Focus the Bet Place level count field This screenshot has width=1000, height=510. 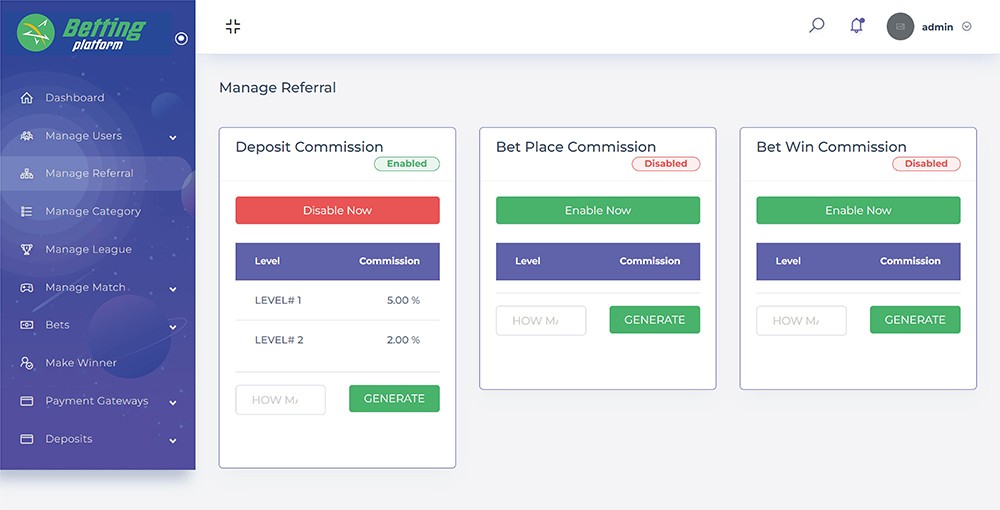click(541, 321)
